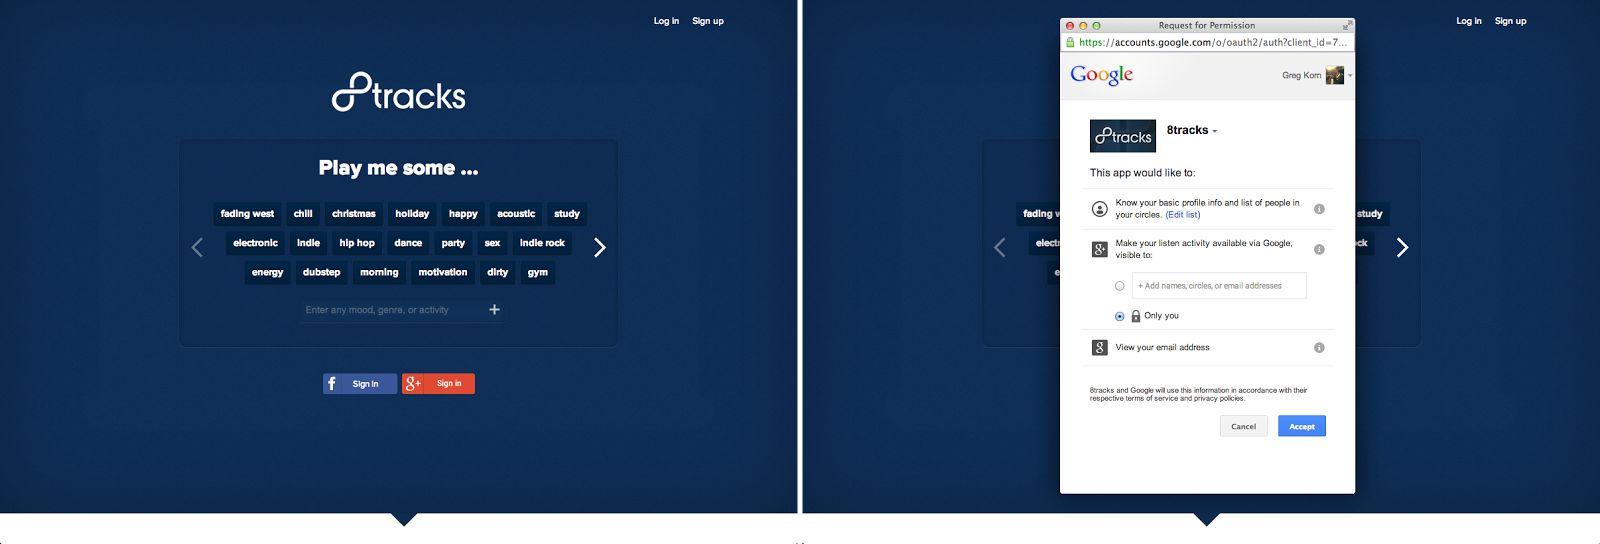The image size is (1600, 544).
Task: Click the large 8tracks logo above Play me some
Action: pyautogui.click(x=399, y=93)
